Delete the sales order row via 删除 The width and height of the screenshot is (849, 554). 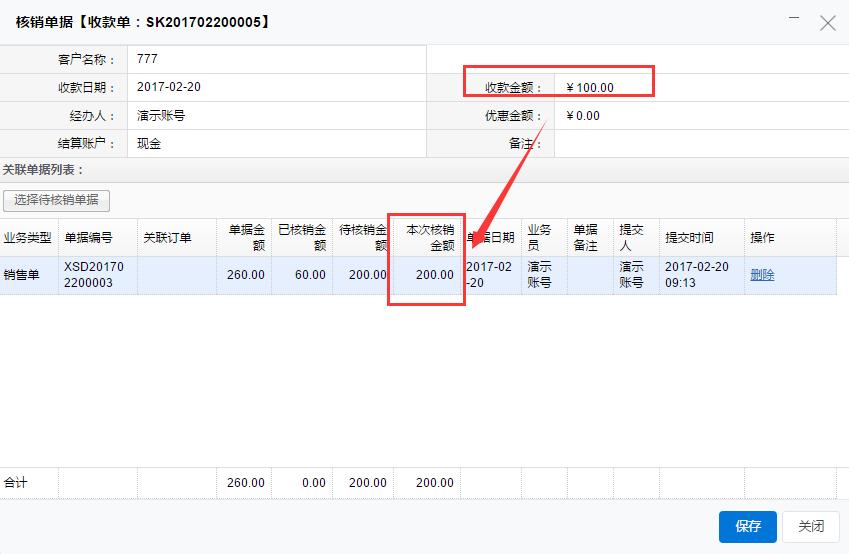pyautogui.click(x=762, y=275)
